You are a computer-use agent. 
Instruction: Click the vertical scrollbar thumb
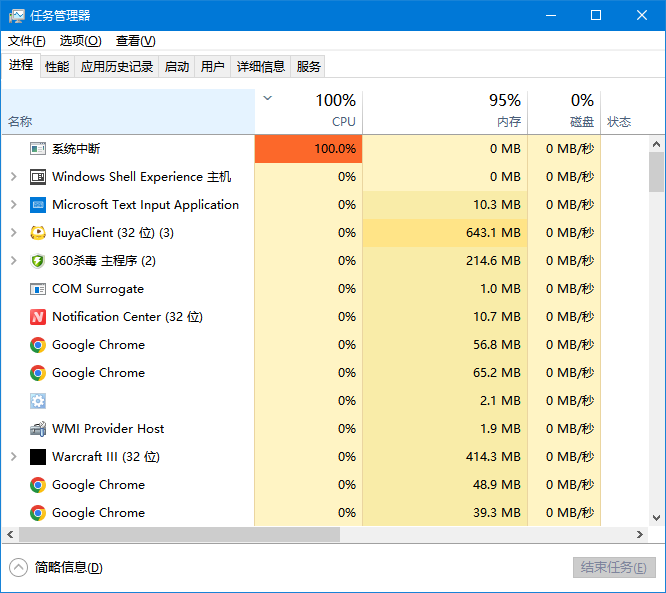coord(657,172)
